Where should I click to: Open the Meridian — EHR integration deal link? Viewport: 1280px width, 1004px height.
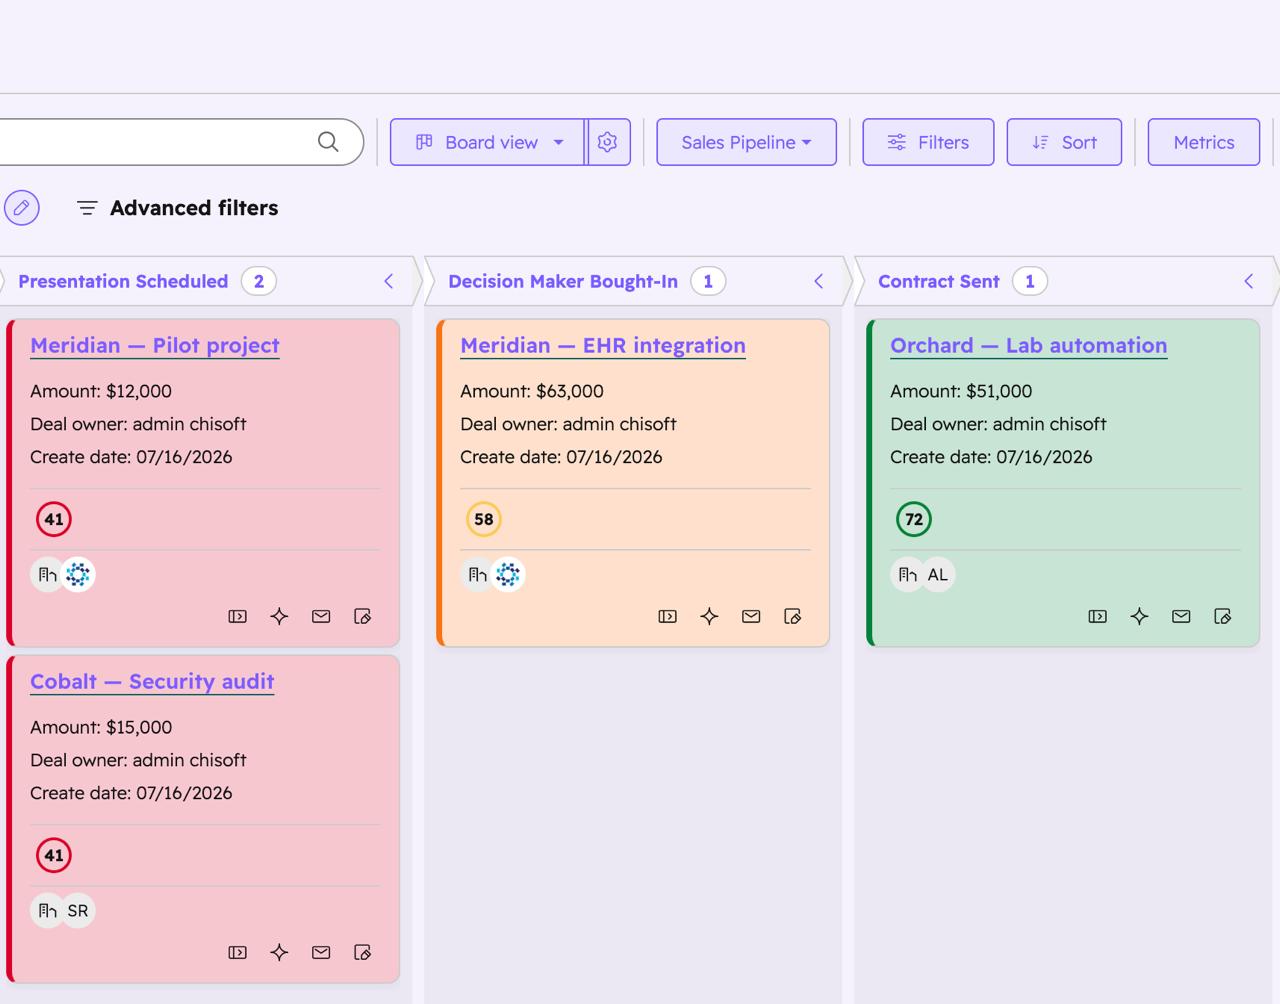coord(603,345)
